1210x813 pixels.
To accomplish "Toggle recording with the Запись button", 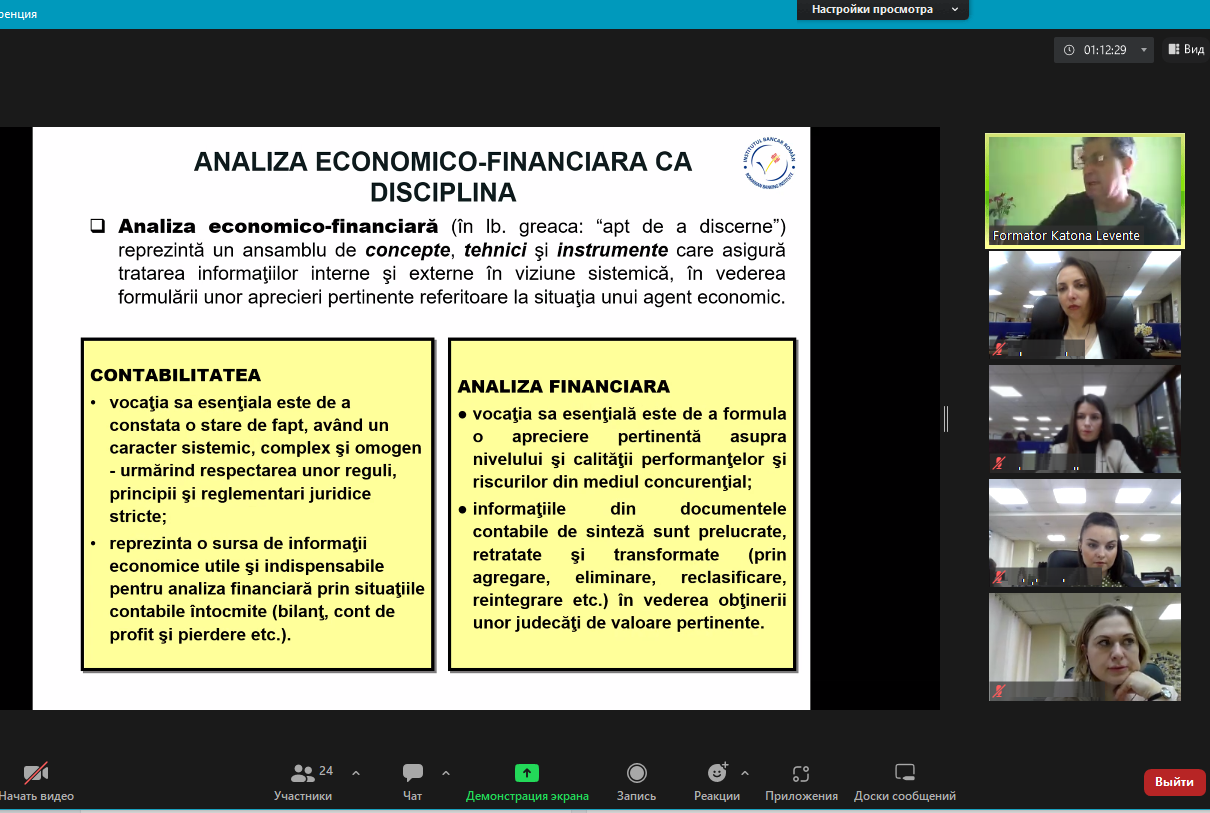I will (x=636, y=773).
